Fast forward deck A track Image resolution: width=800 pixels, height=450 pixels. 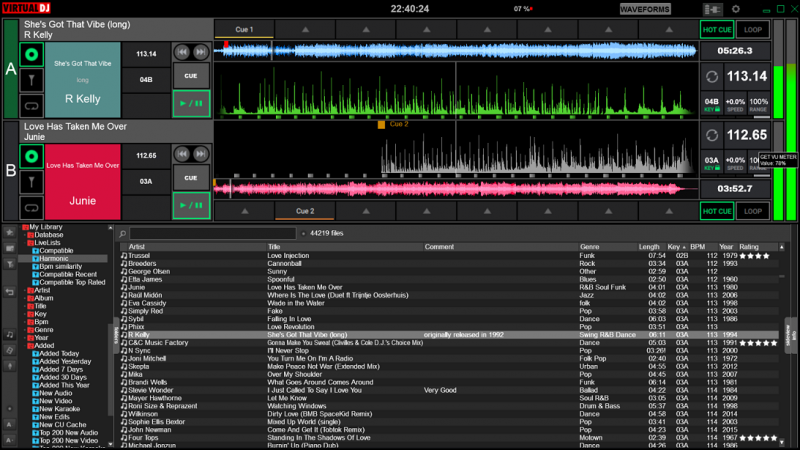pyautogui.click(x=201, y=52)
